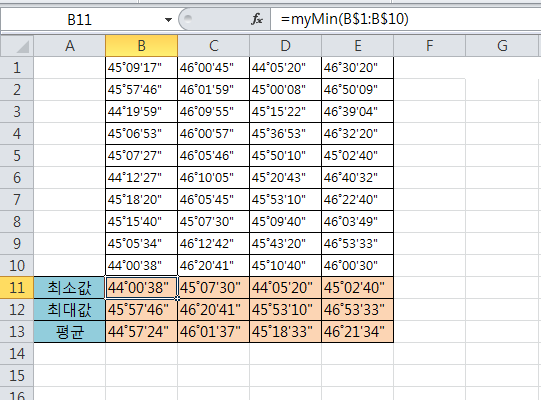Select column A header

click(x=70, y=46)
